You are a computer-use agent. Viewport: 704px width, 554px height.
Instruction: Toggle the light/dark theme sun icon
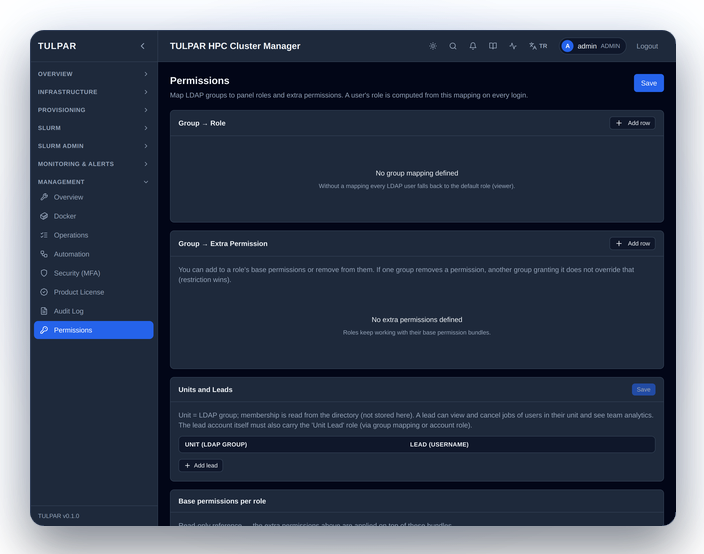[x=433, y=46]
